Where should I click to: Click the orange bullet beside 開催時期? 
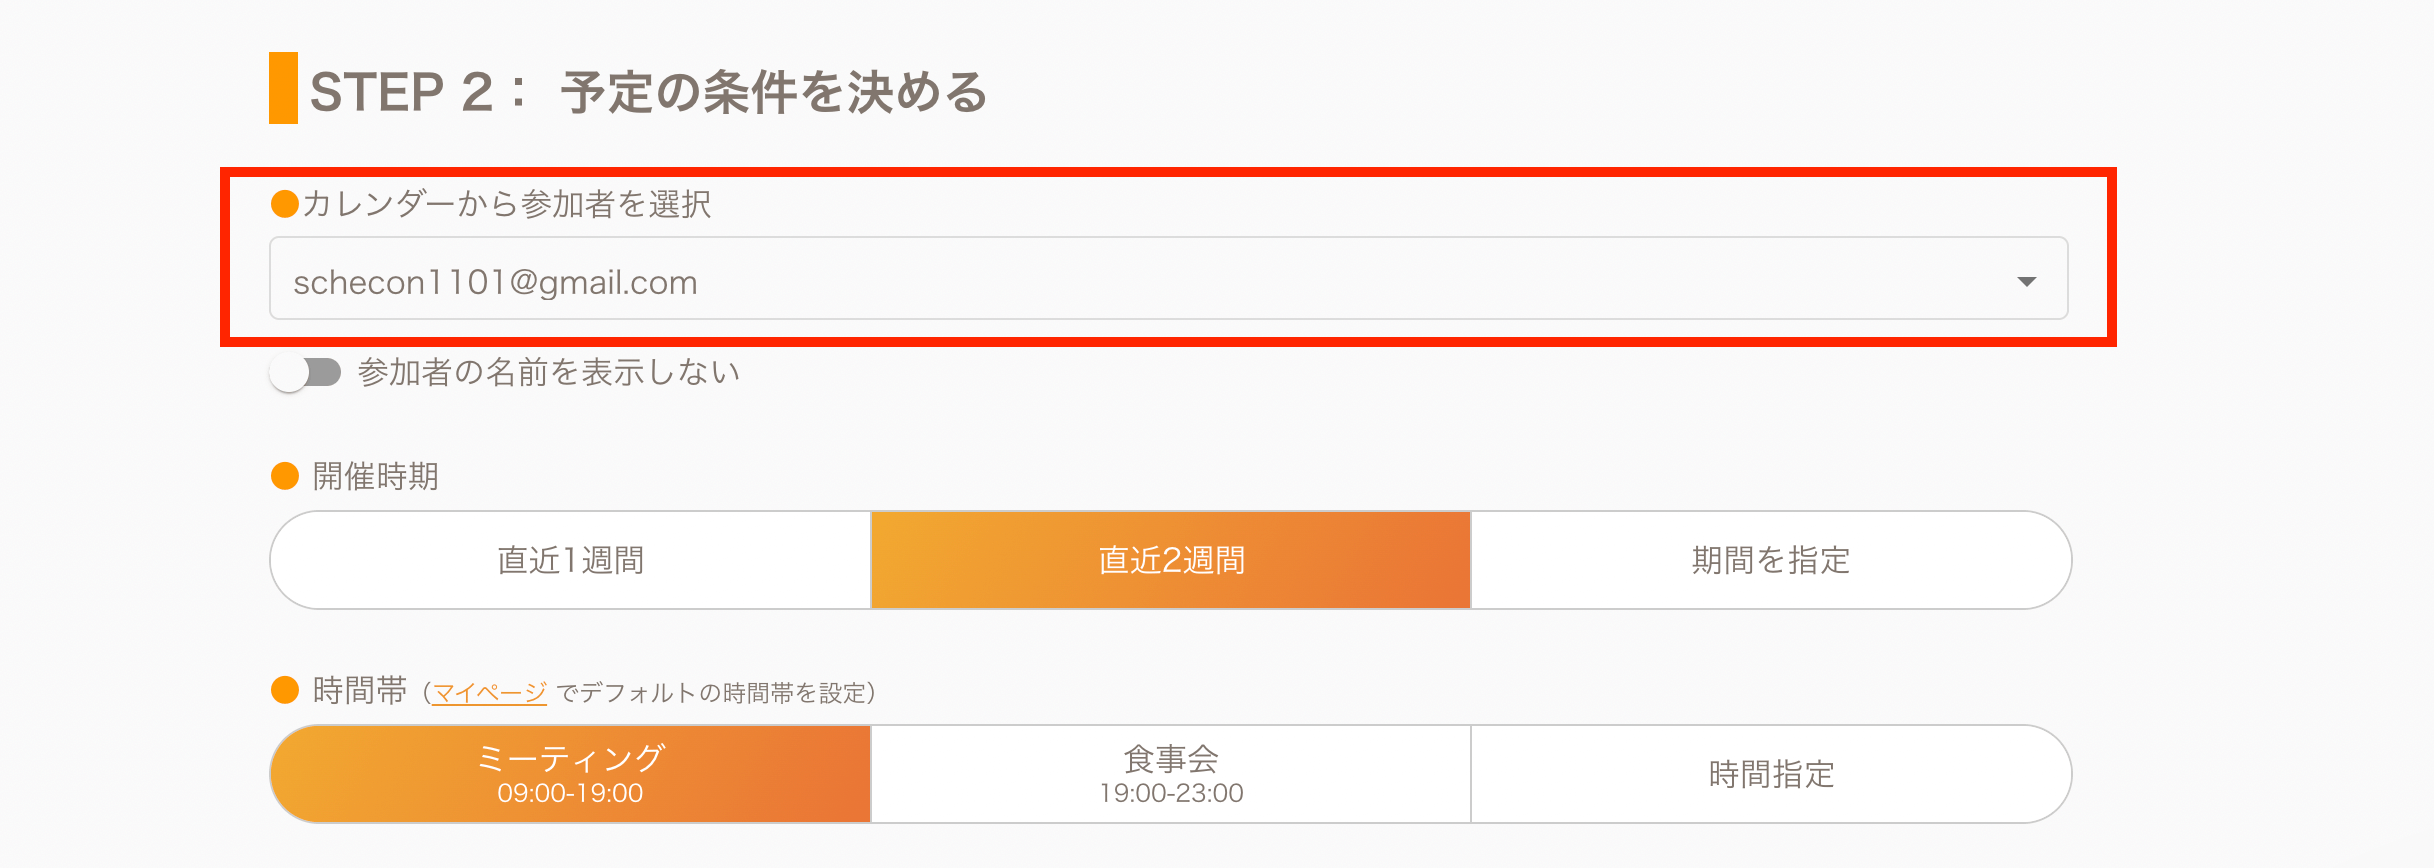pyautogui.click(x=285, y=476)
